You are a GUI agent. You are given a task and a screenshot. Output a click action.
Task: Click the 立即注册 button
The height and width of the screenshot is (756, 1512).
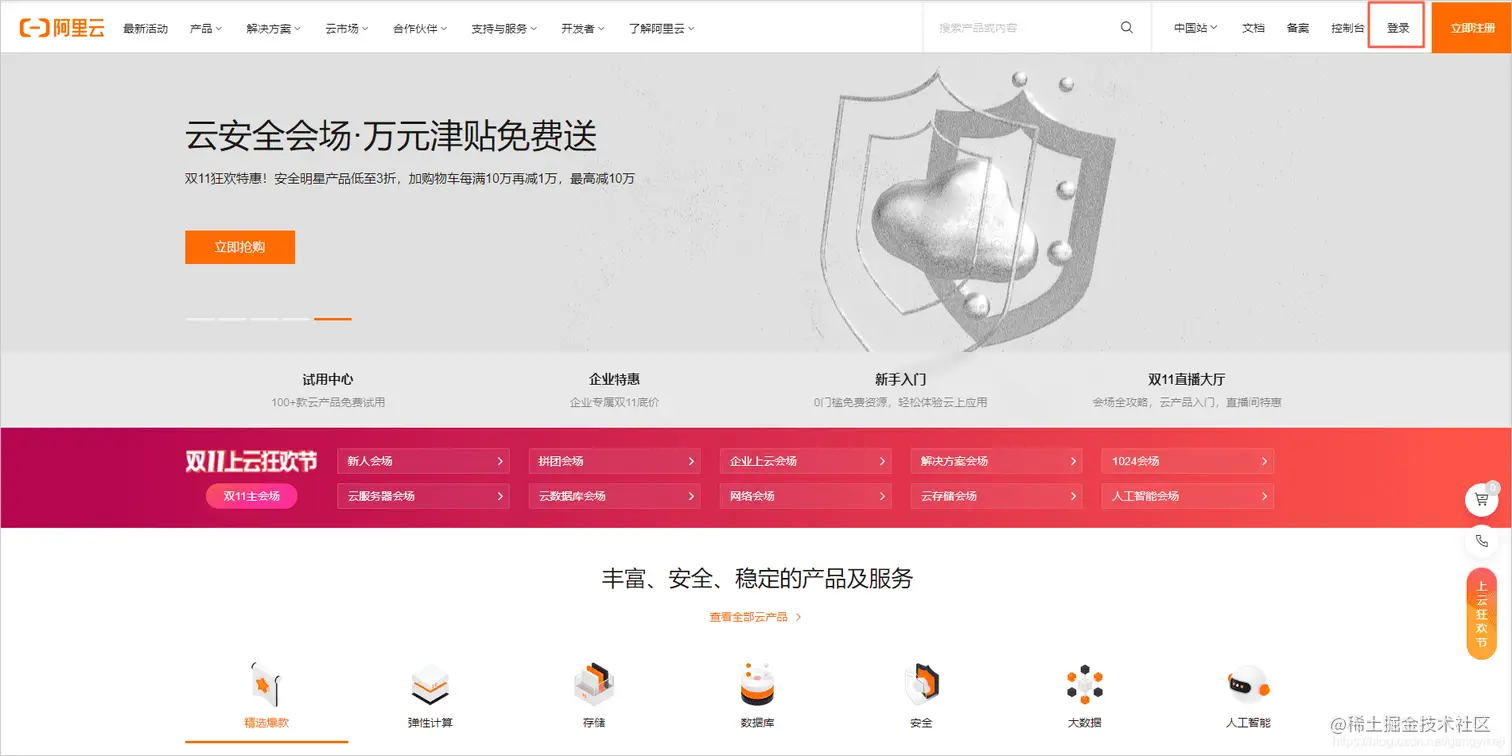tap(1470, 27)
